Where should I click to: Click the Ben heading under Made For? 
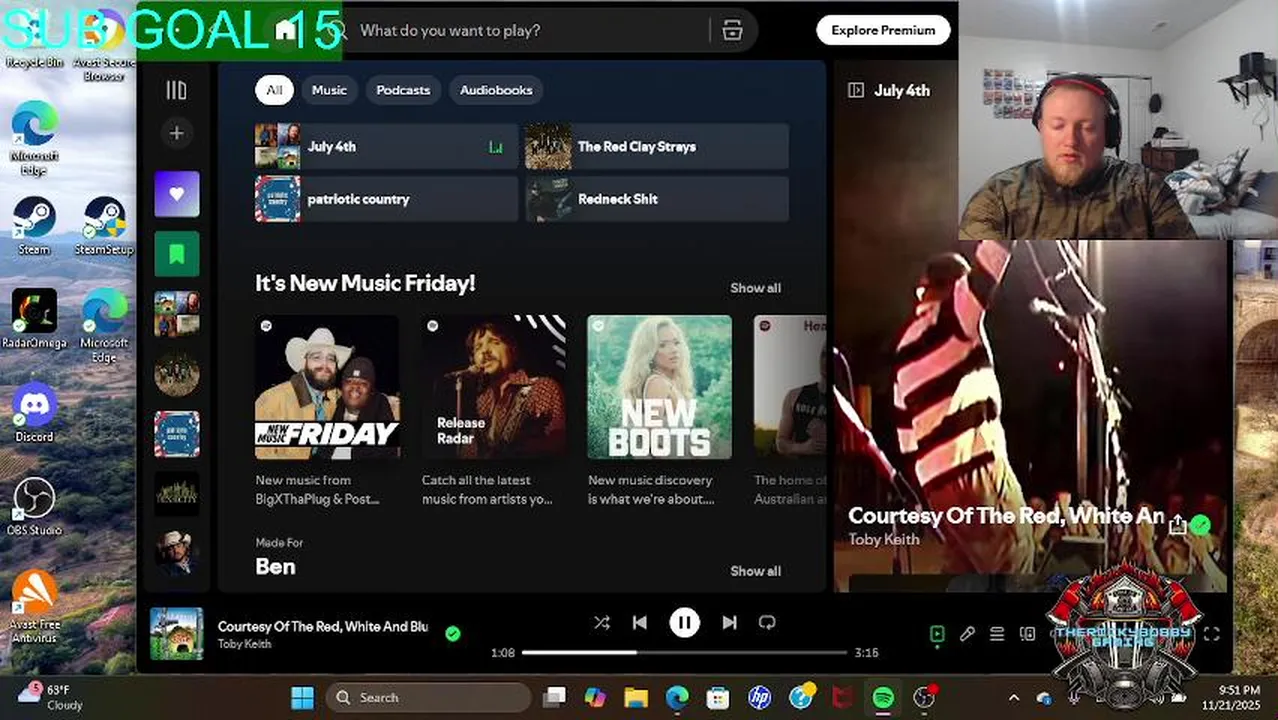(275, 567)
